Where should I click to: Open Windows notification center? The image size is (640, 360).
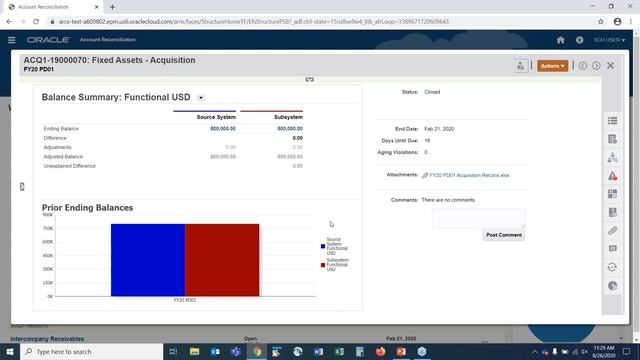tap(626, 351)
